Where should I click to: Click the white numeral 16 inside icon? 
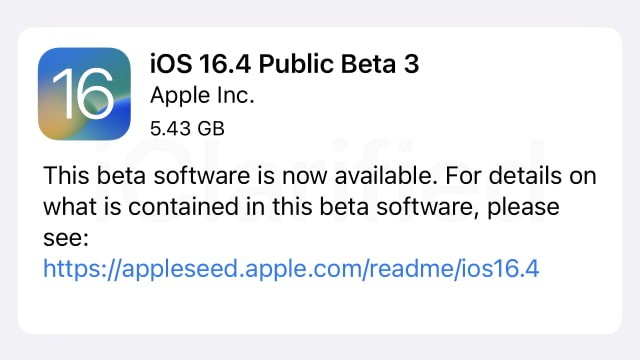coord(83,93)
